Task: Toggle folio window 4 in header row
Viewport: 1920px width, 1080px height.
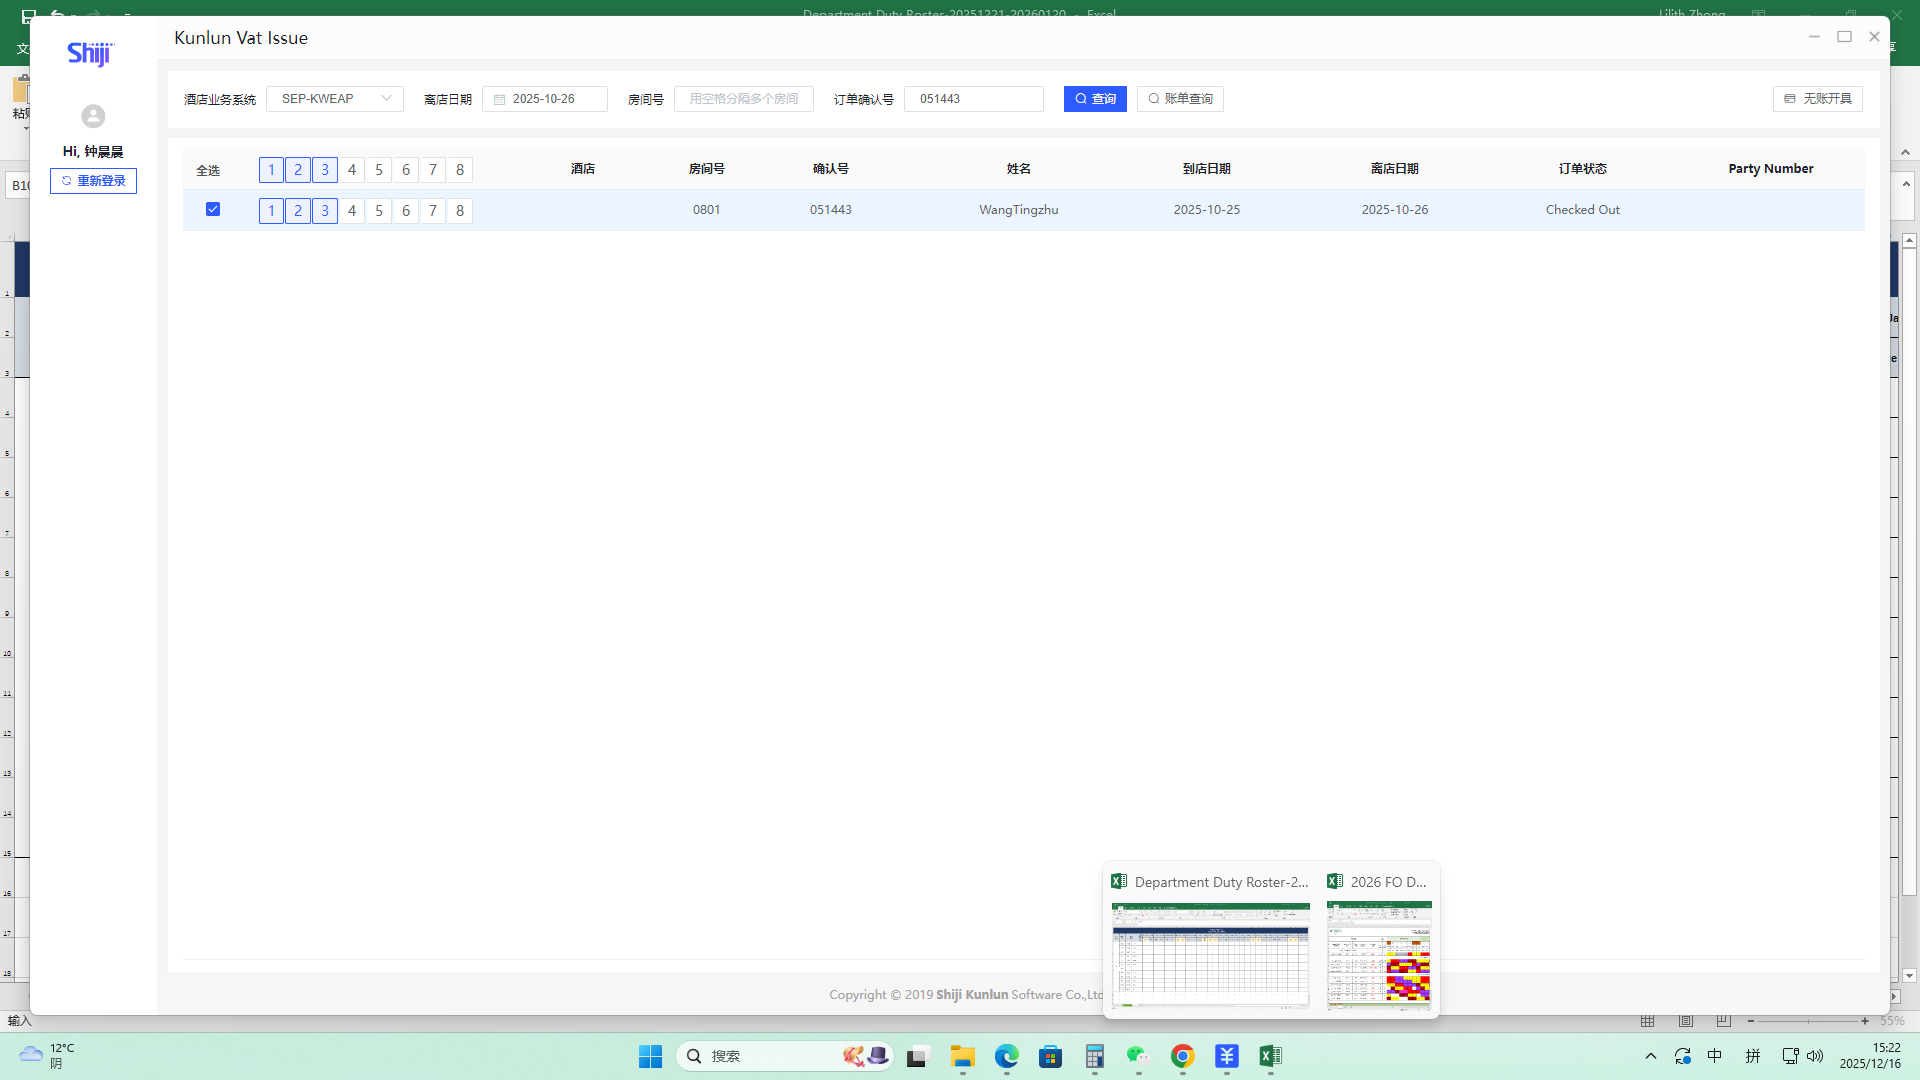Action: pyautogui.click(x=352, y=170)
